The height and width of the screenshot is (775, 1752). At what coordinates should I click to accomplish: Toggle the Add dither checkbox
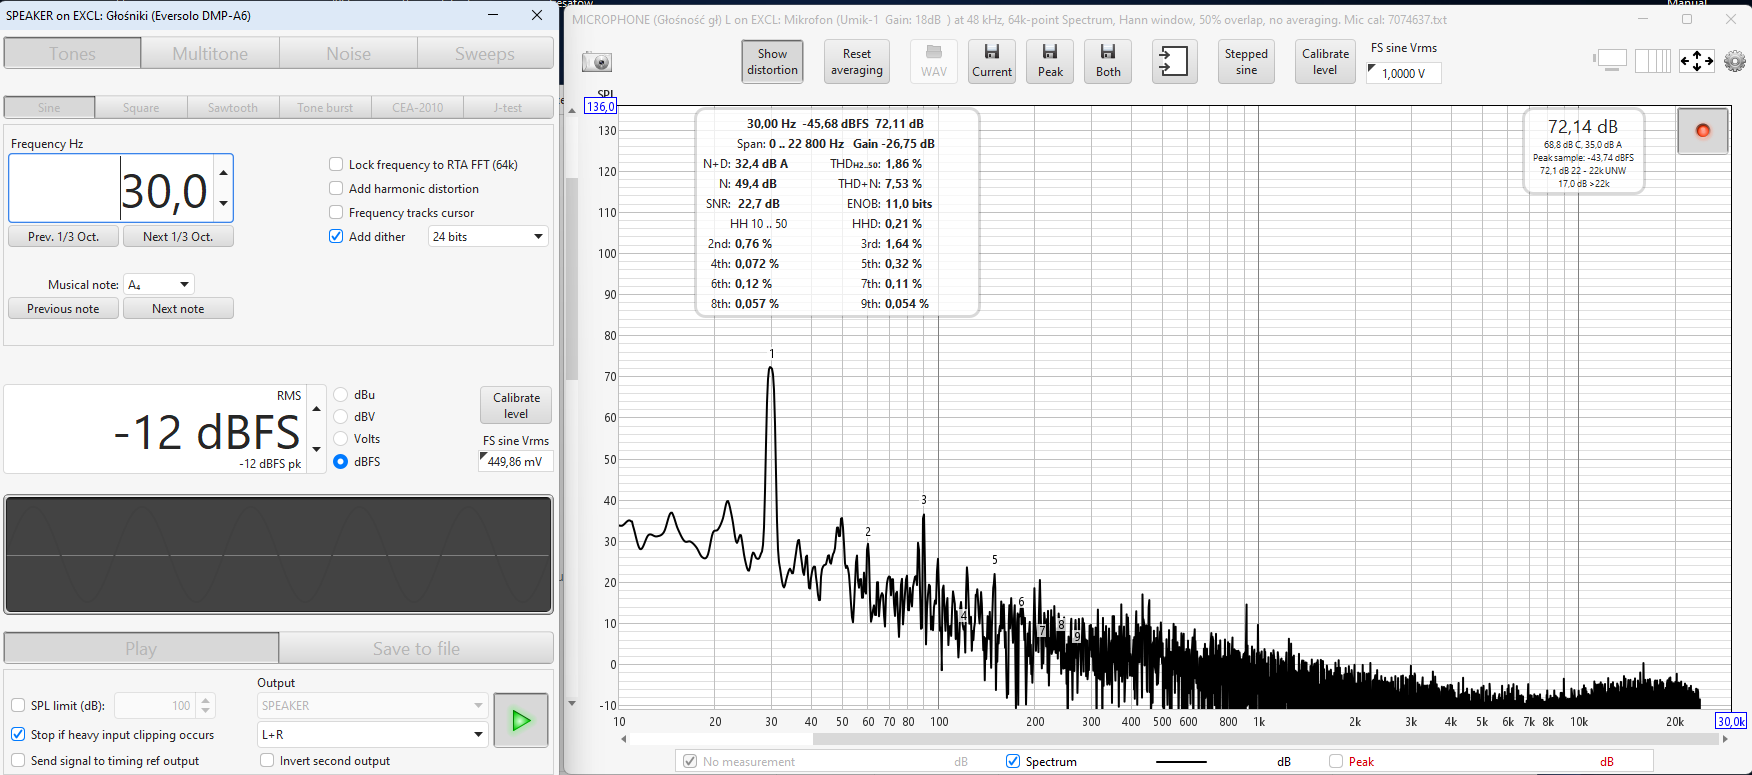[336, 237]
